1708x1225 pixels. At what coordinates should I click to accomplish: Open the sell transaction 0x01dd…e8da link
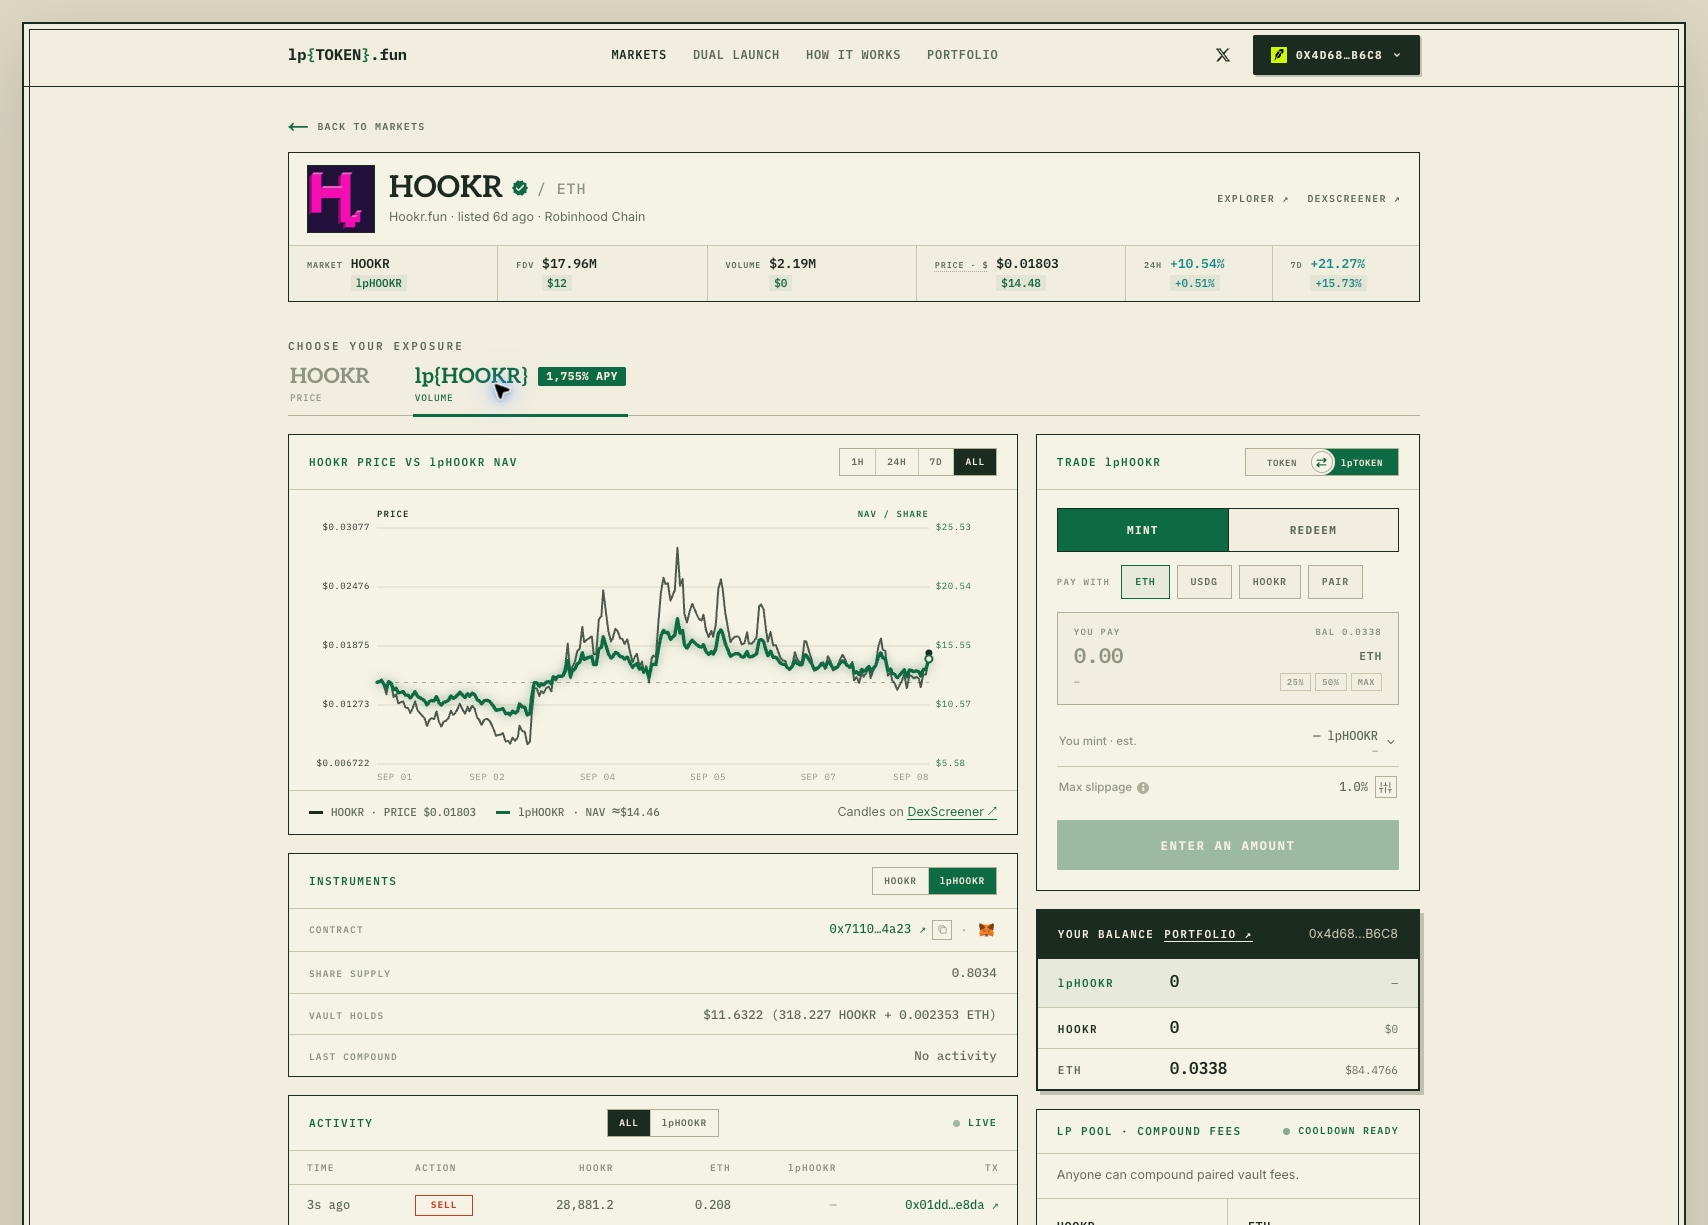[x=951, y=1205]
